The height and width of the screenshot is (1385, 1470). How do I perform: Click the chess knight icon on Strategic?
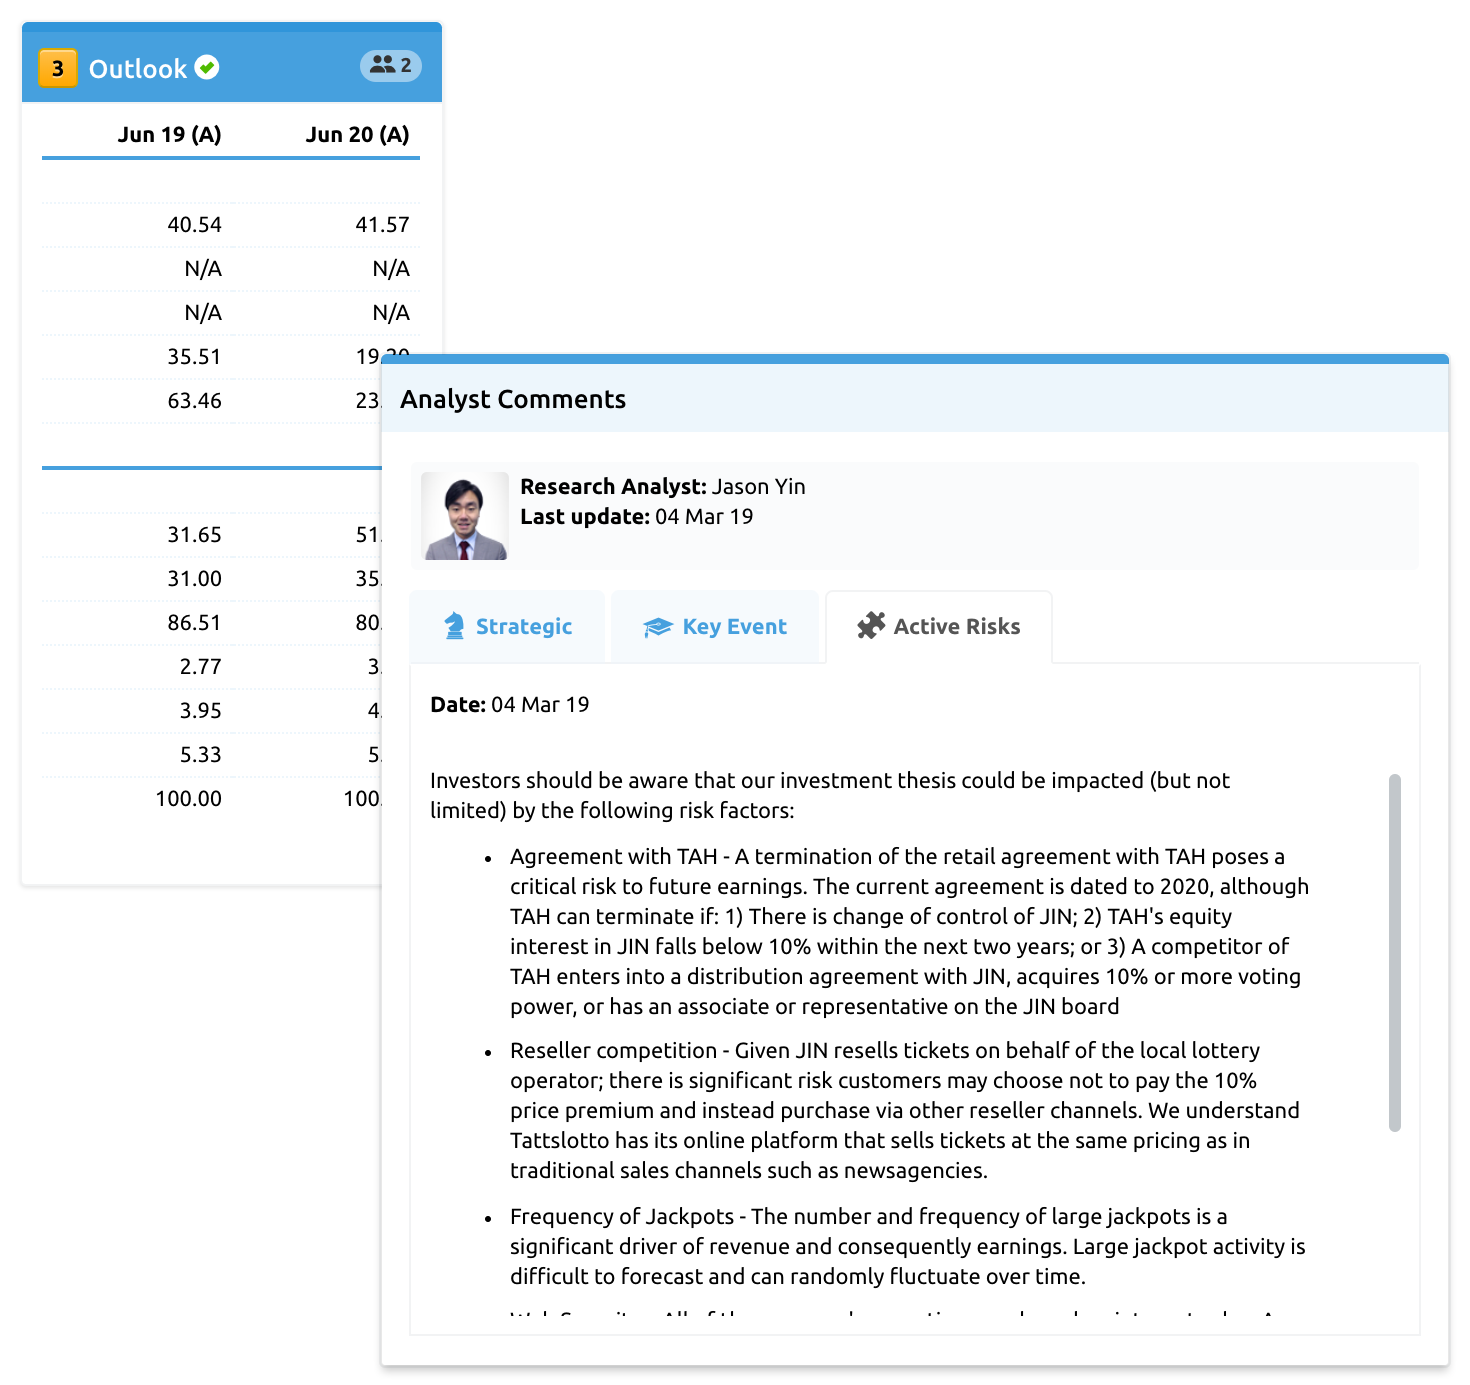pos(454,626)
